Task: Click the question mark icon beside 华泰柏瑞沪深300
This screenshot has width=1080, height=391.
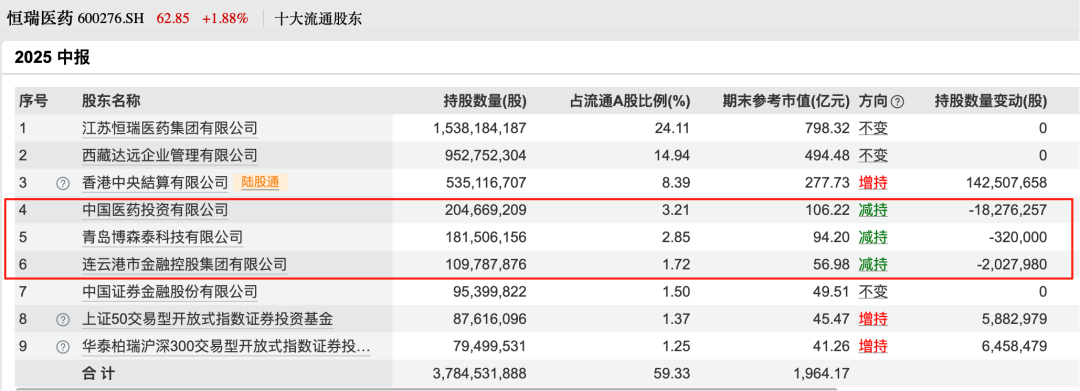Action: (x=63, y=347)
